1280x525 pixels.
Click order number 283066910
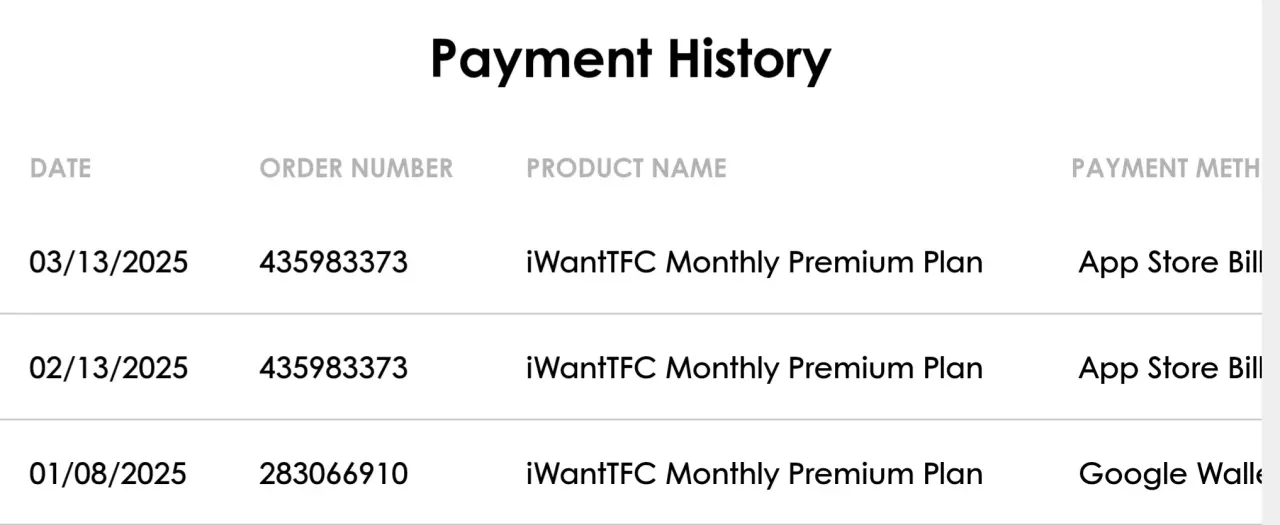point(333,473)
